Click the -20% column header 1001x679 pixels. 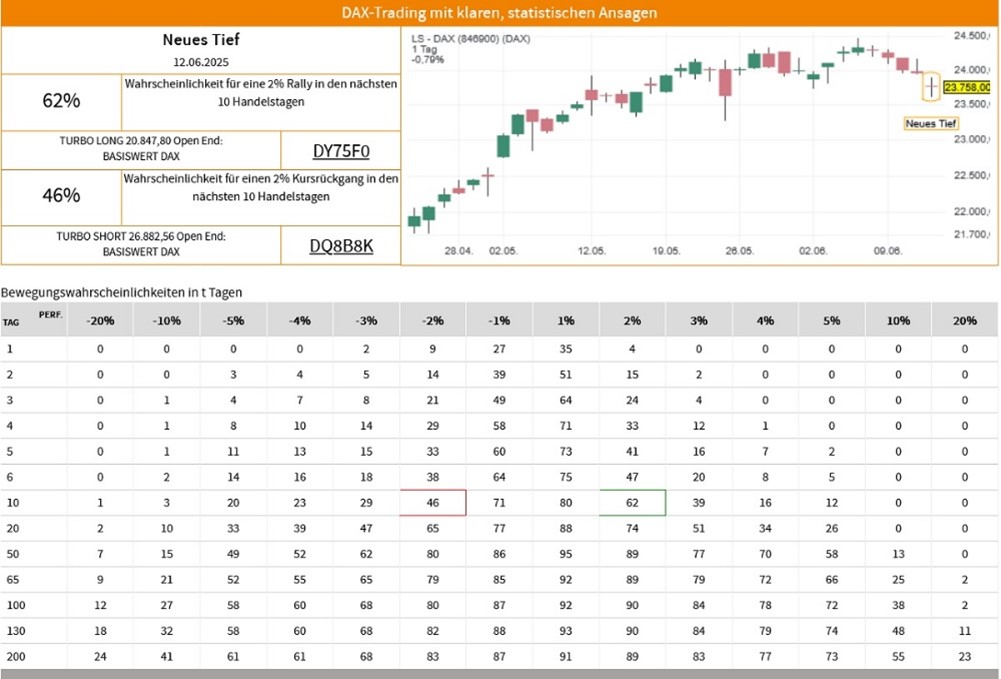100,321
